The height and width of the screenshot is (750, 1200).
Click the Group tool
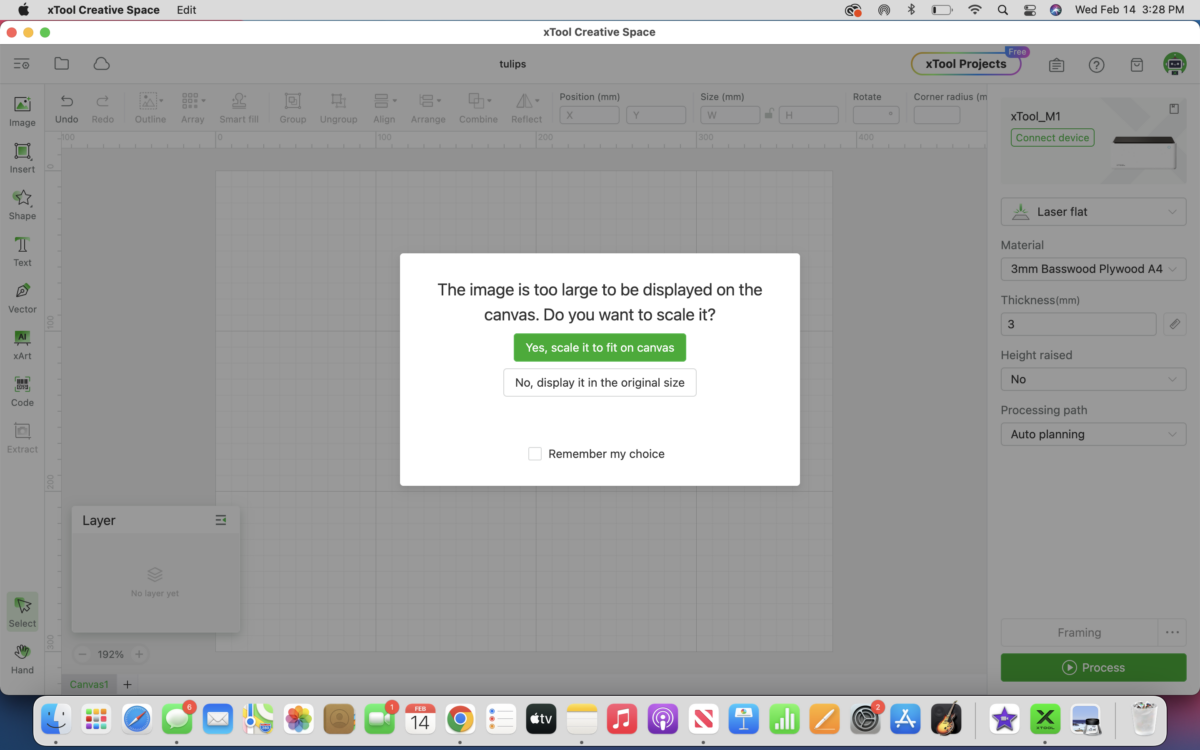tap(293, 108)
